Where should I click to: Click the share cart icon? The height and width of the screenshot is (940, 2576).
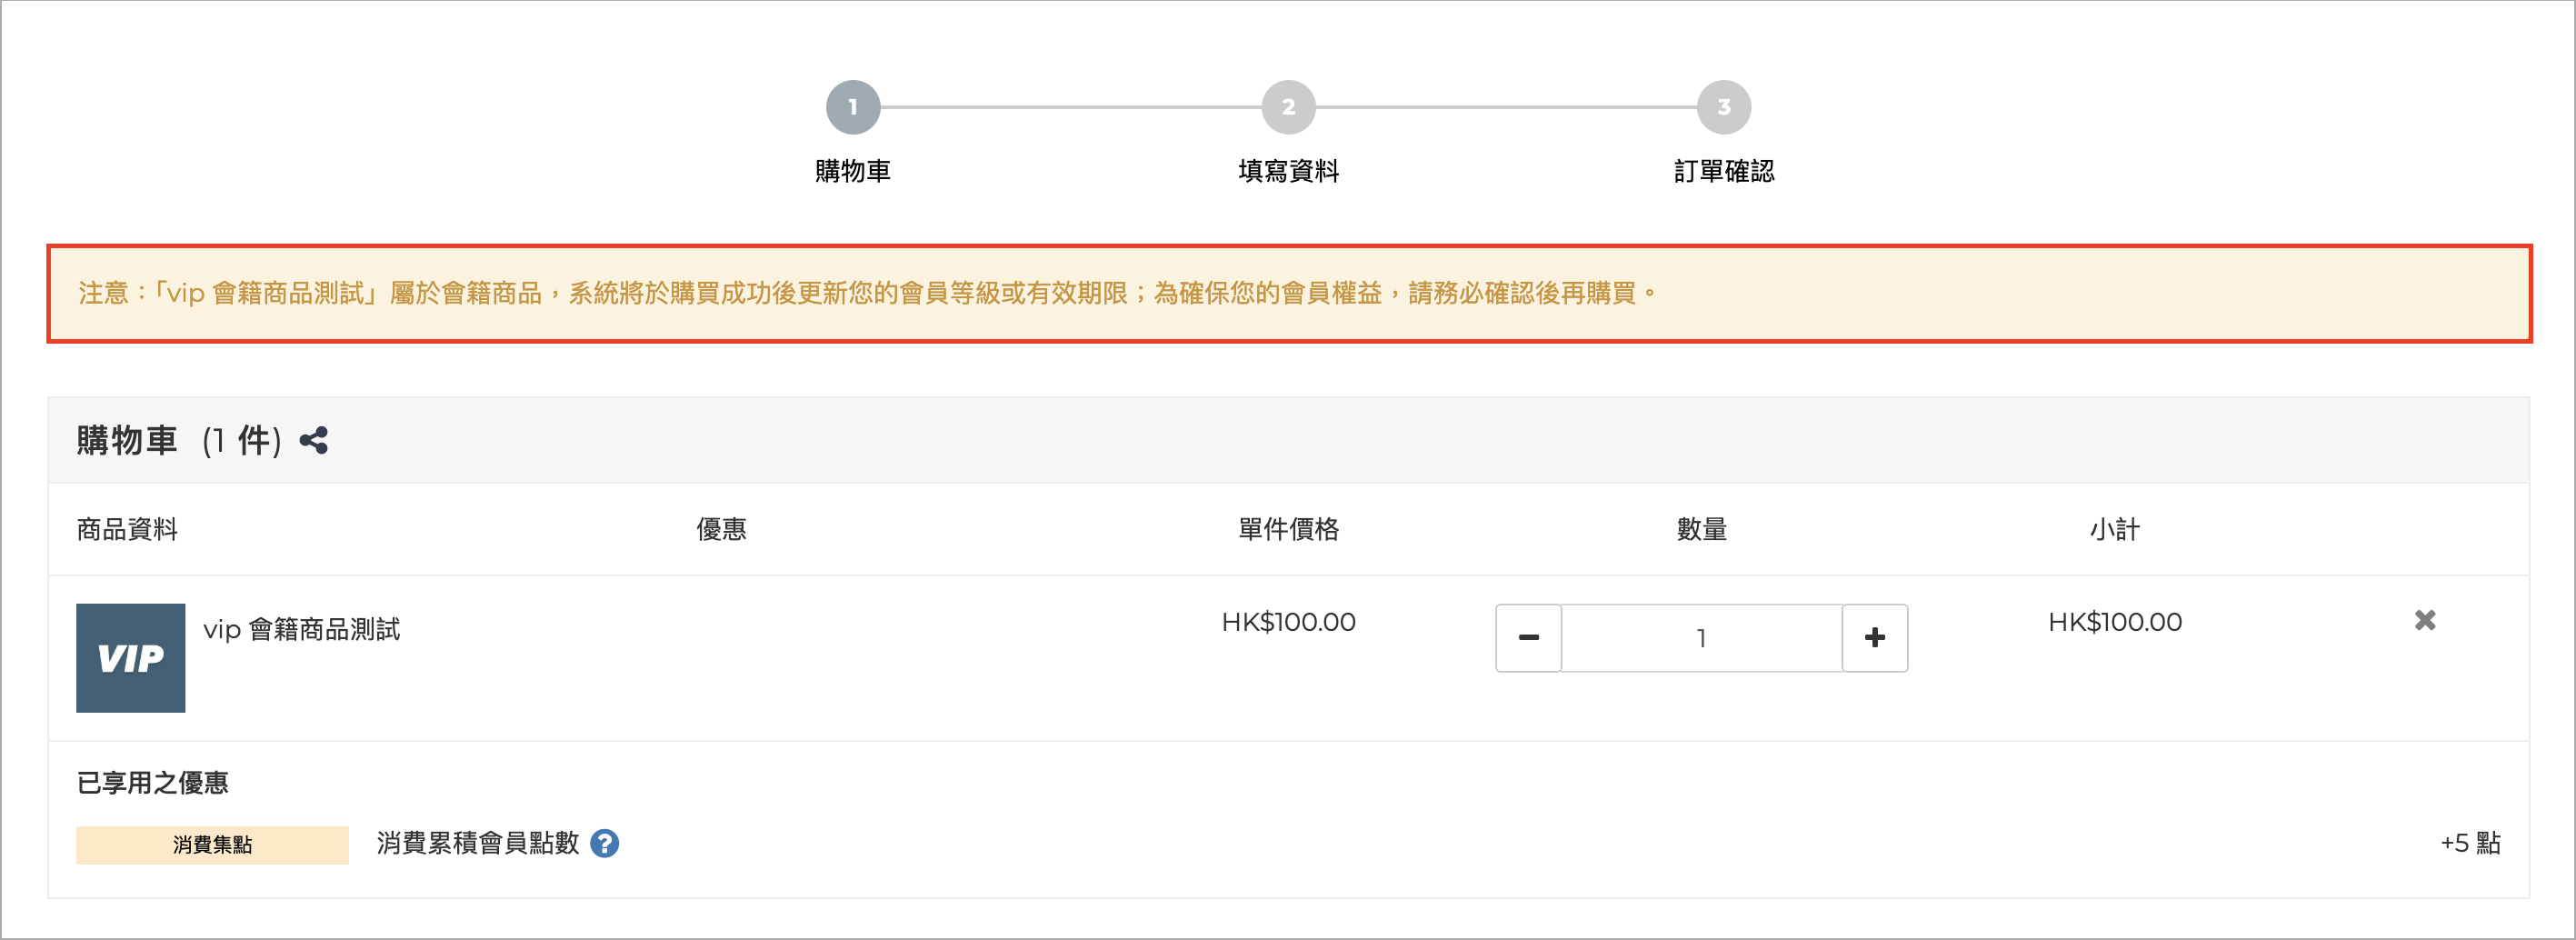(313, 440)
